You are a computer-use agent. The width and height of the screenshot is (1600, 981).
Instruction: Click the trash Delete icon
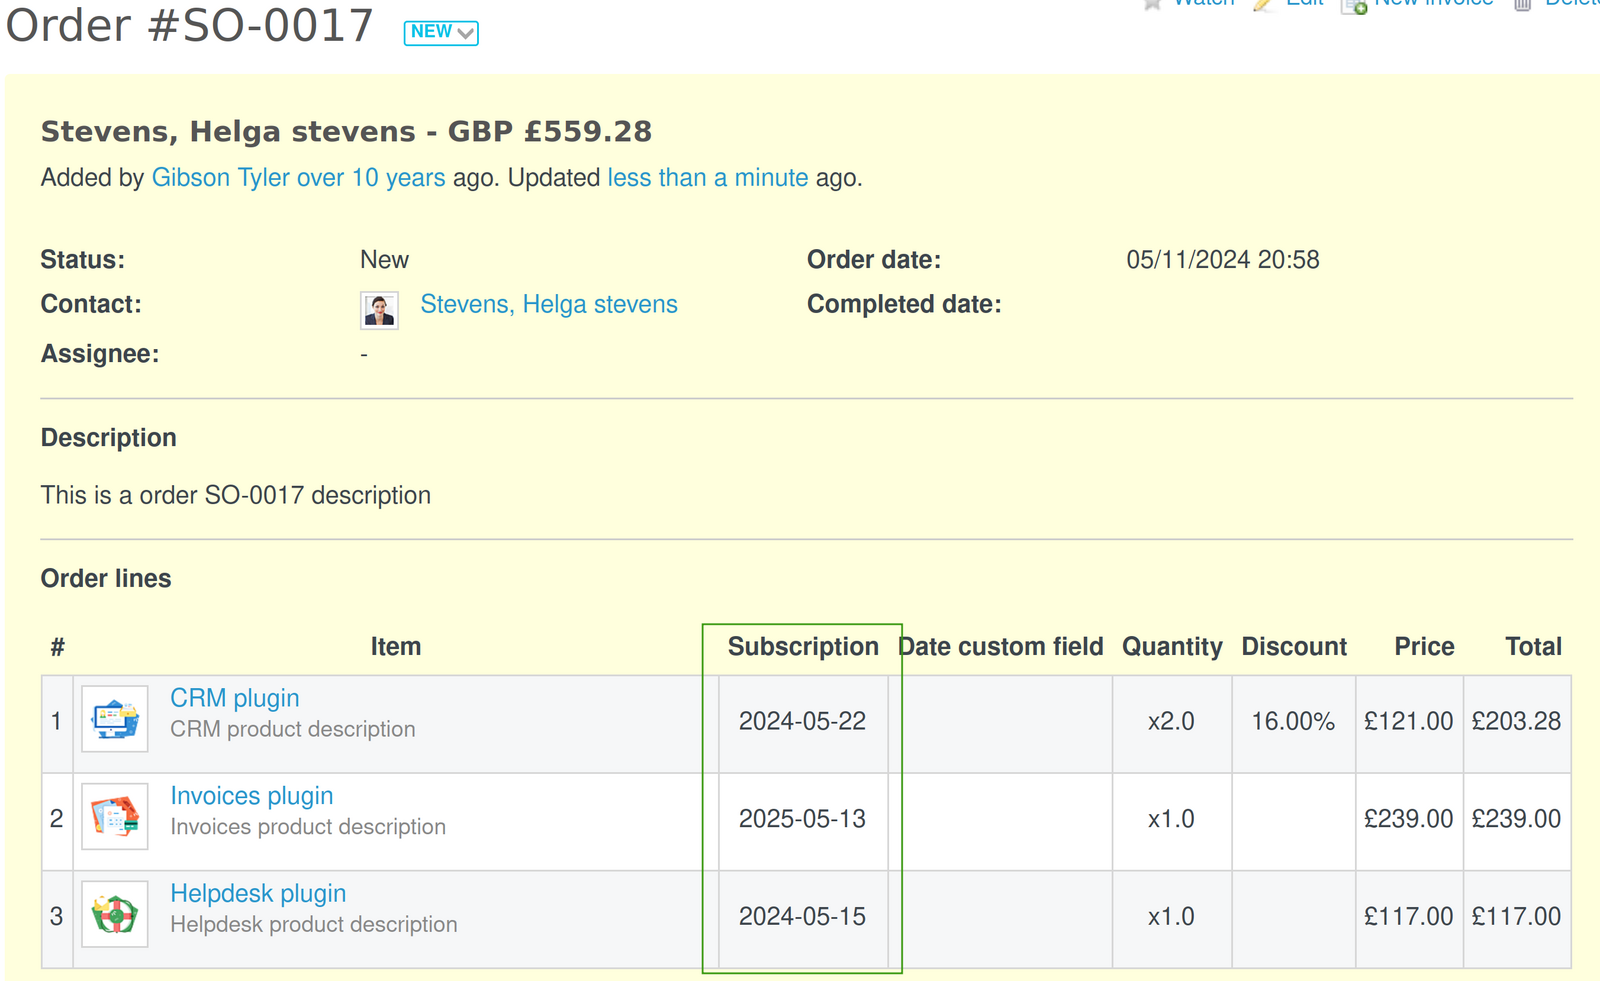pyautogui.click(x=1523, y=5)
